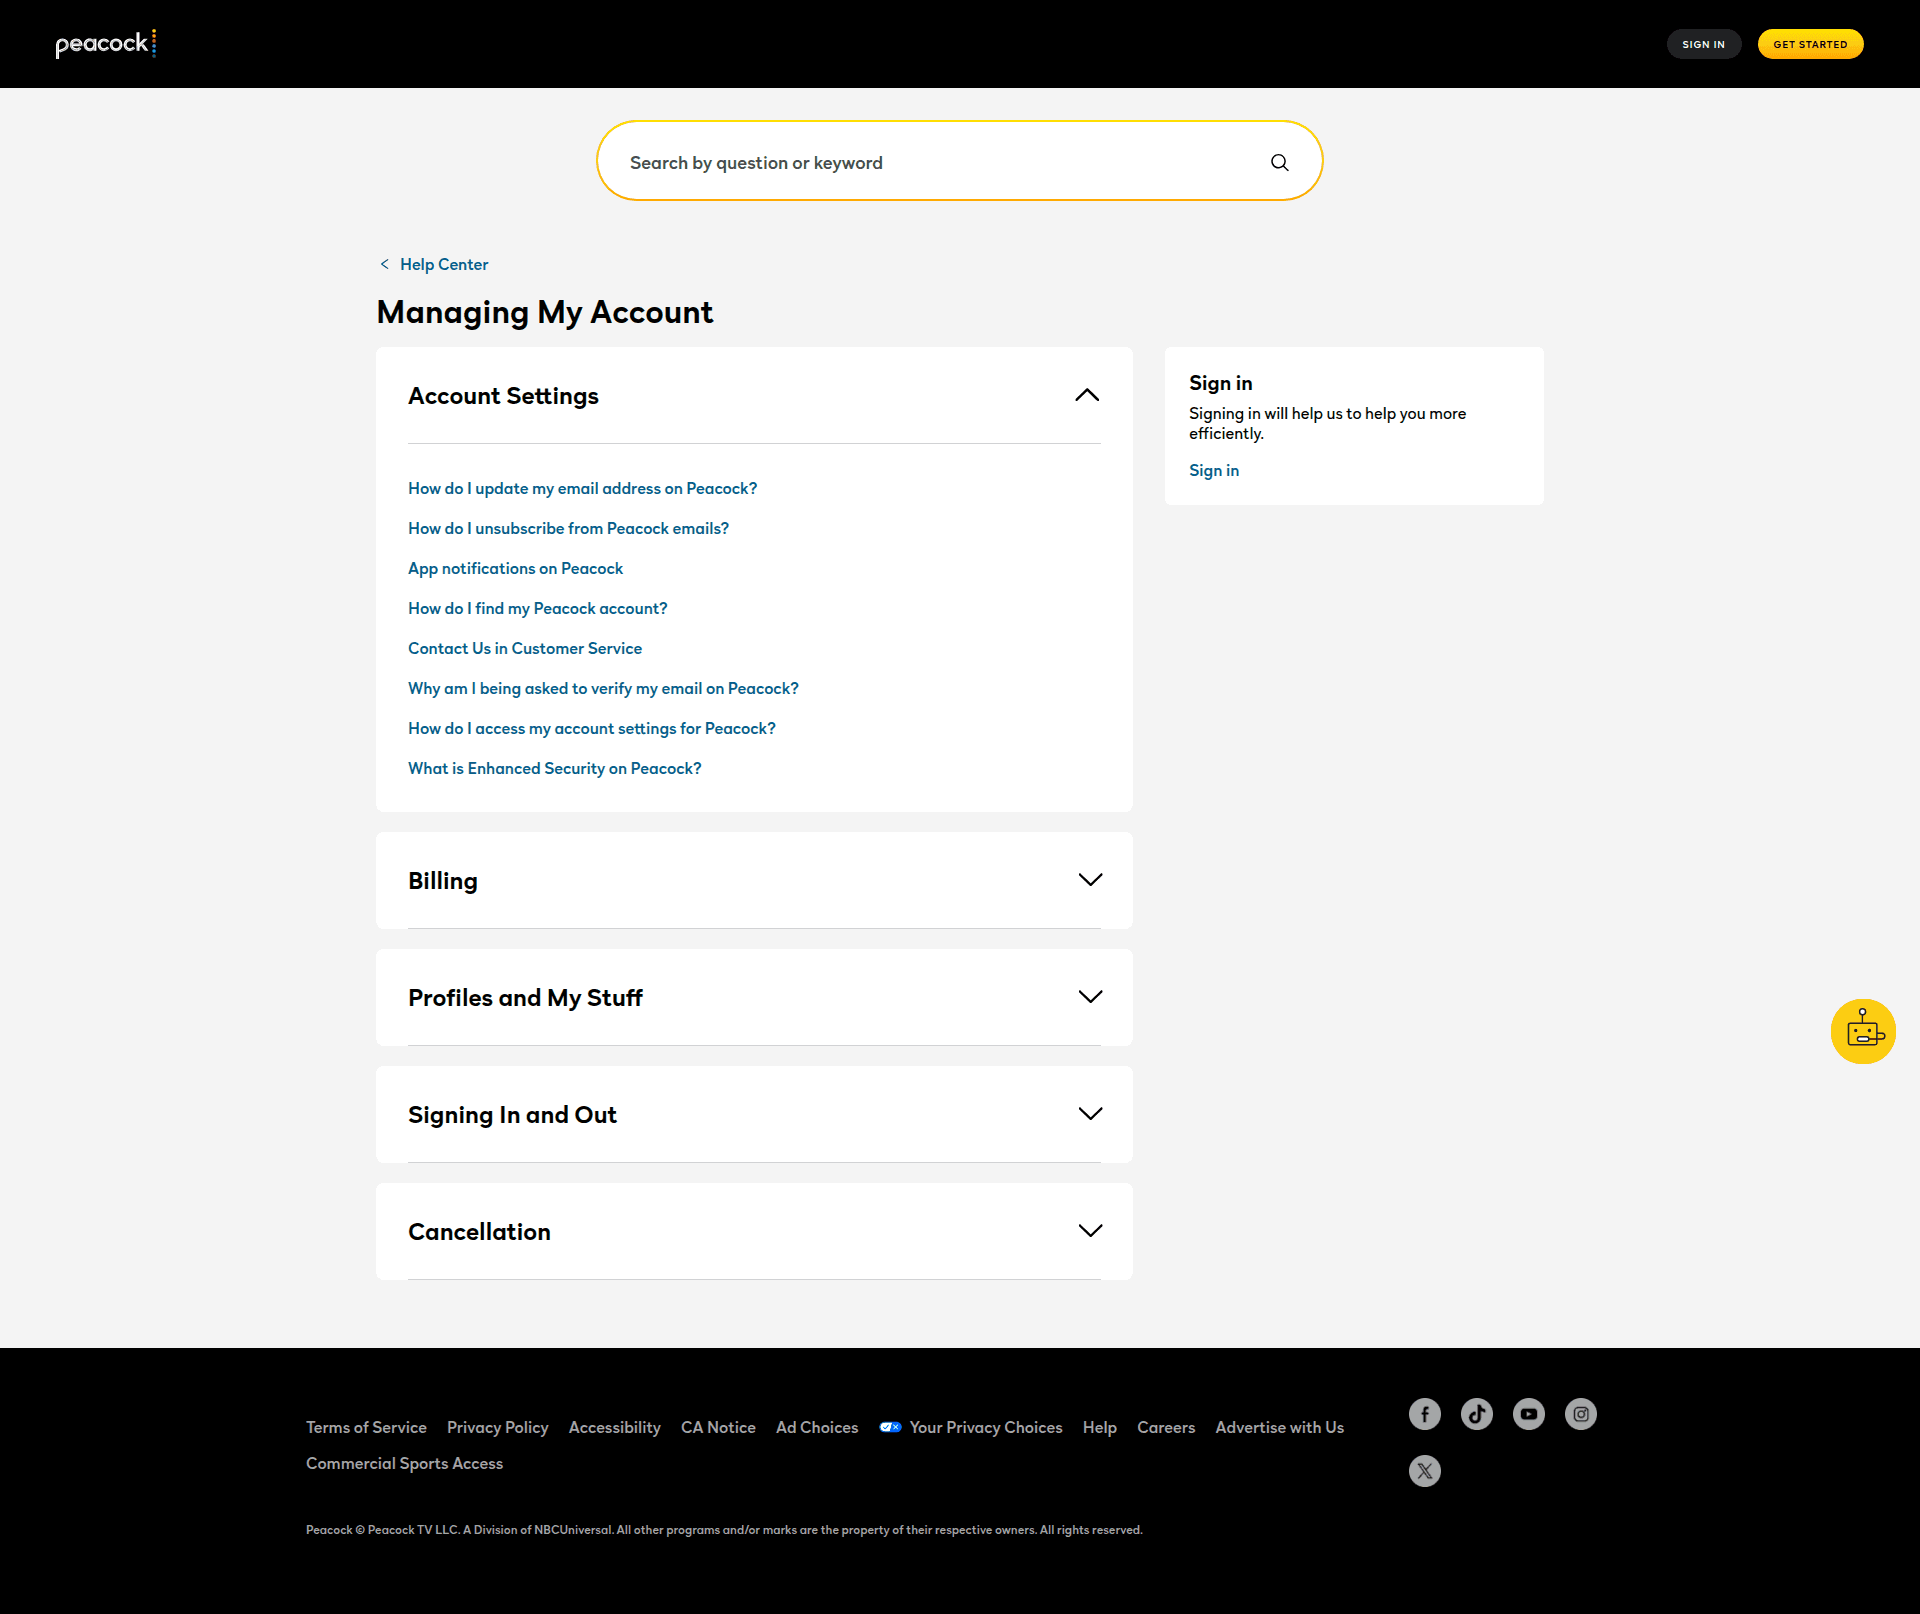Open Advertise with Us footer link
Screen dimensions: 1920x1614
pyautogui.click(x=1280, y=1427)
